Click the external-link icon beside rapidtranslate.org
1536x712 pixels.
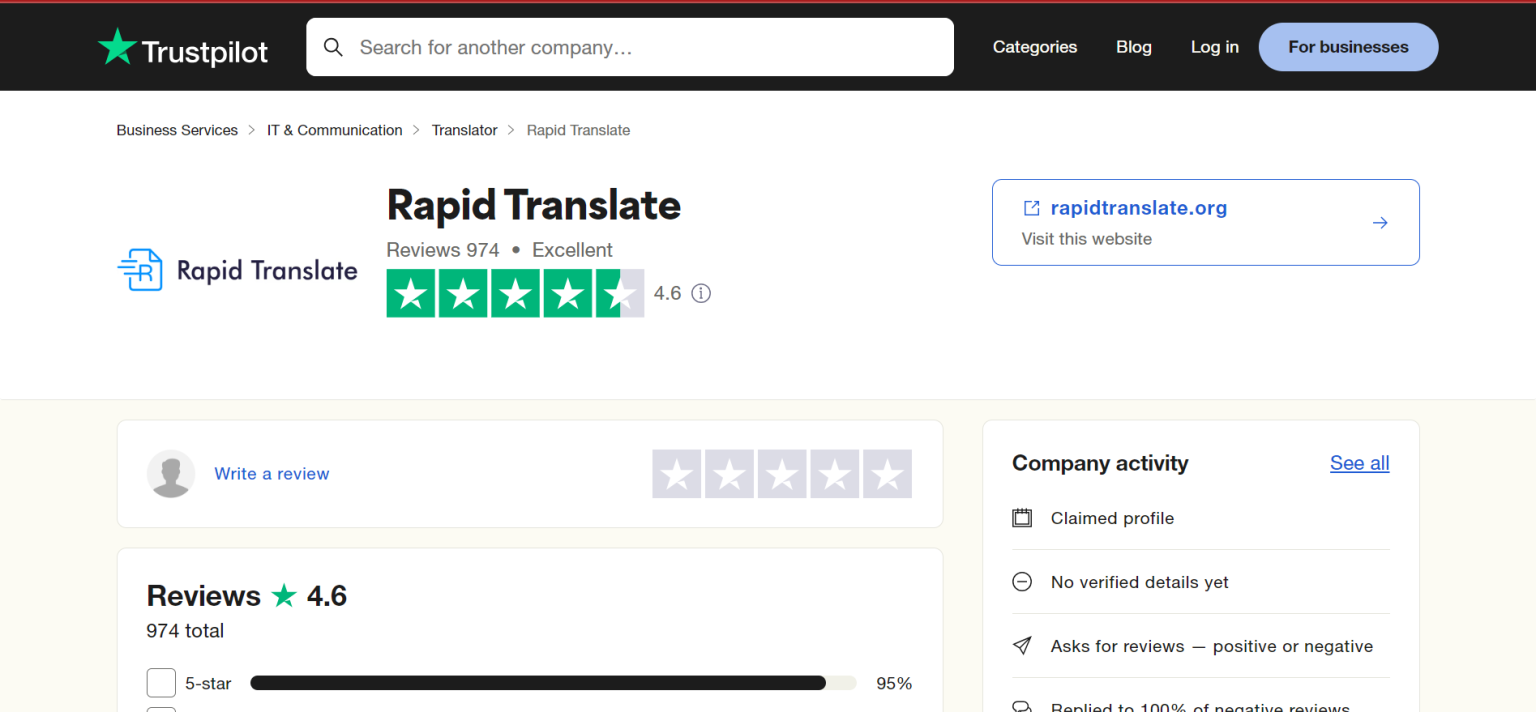(1030, 207)
